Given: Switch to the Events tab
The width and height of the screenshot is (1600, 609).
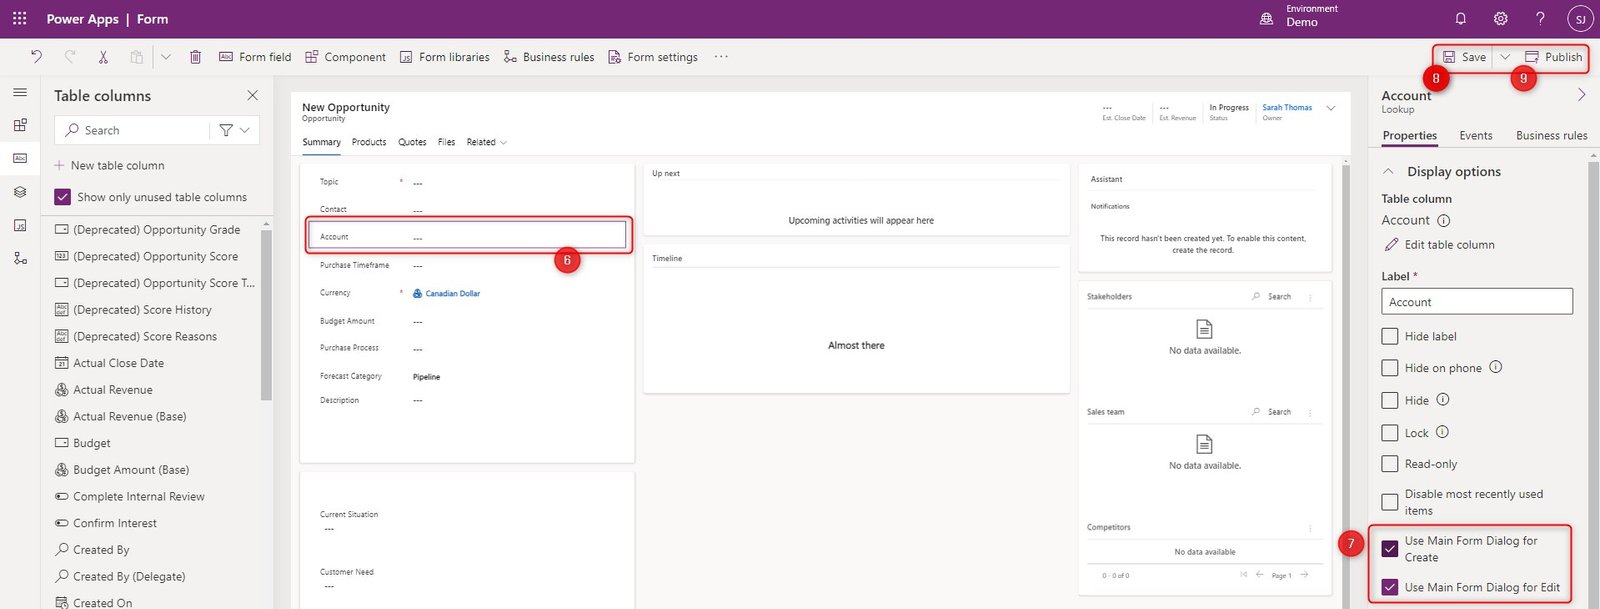Looking at the screenshot, I should point(1476,136).
